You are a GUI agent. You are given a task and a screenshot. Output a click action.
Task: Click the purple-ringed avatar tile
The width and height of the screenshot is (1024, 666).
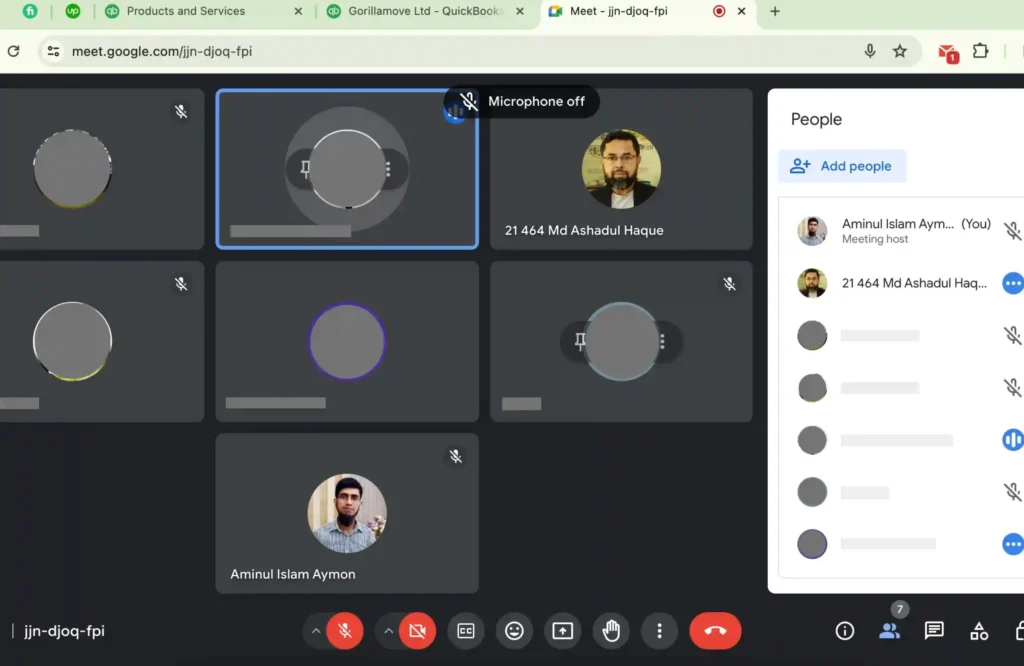point(347,341)
